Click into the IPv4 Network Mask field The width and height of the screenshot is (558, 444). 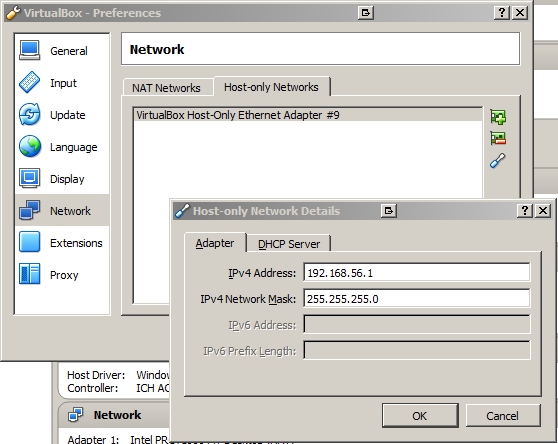point(417,298)
